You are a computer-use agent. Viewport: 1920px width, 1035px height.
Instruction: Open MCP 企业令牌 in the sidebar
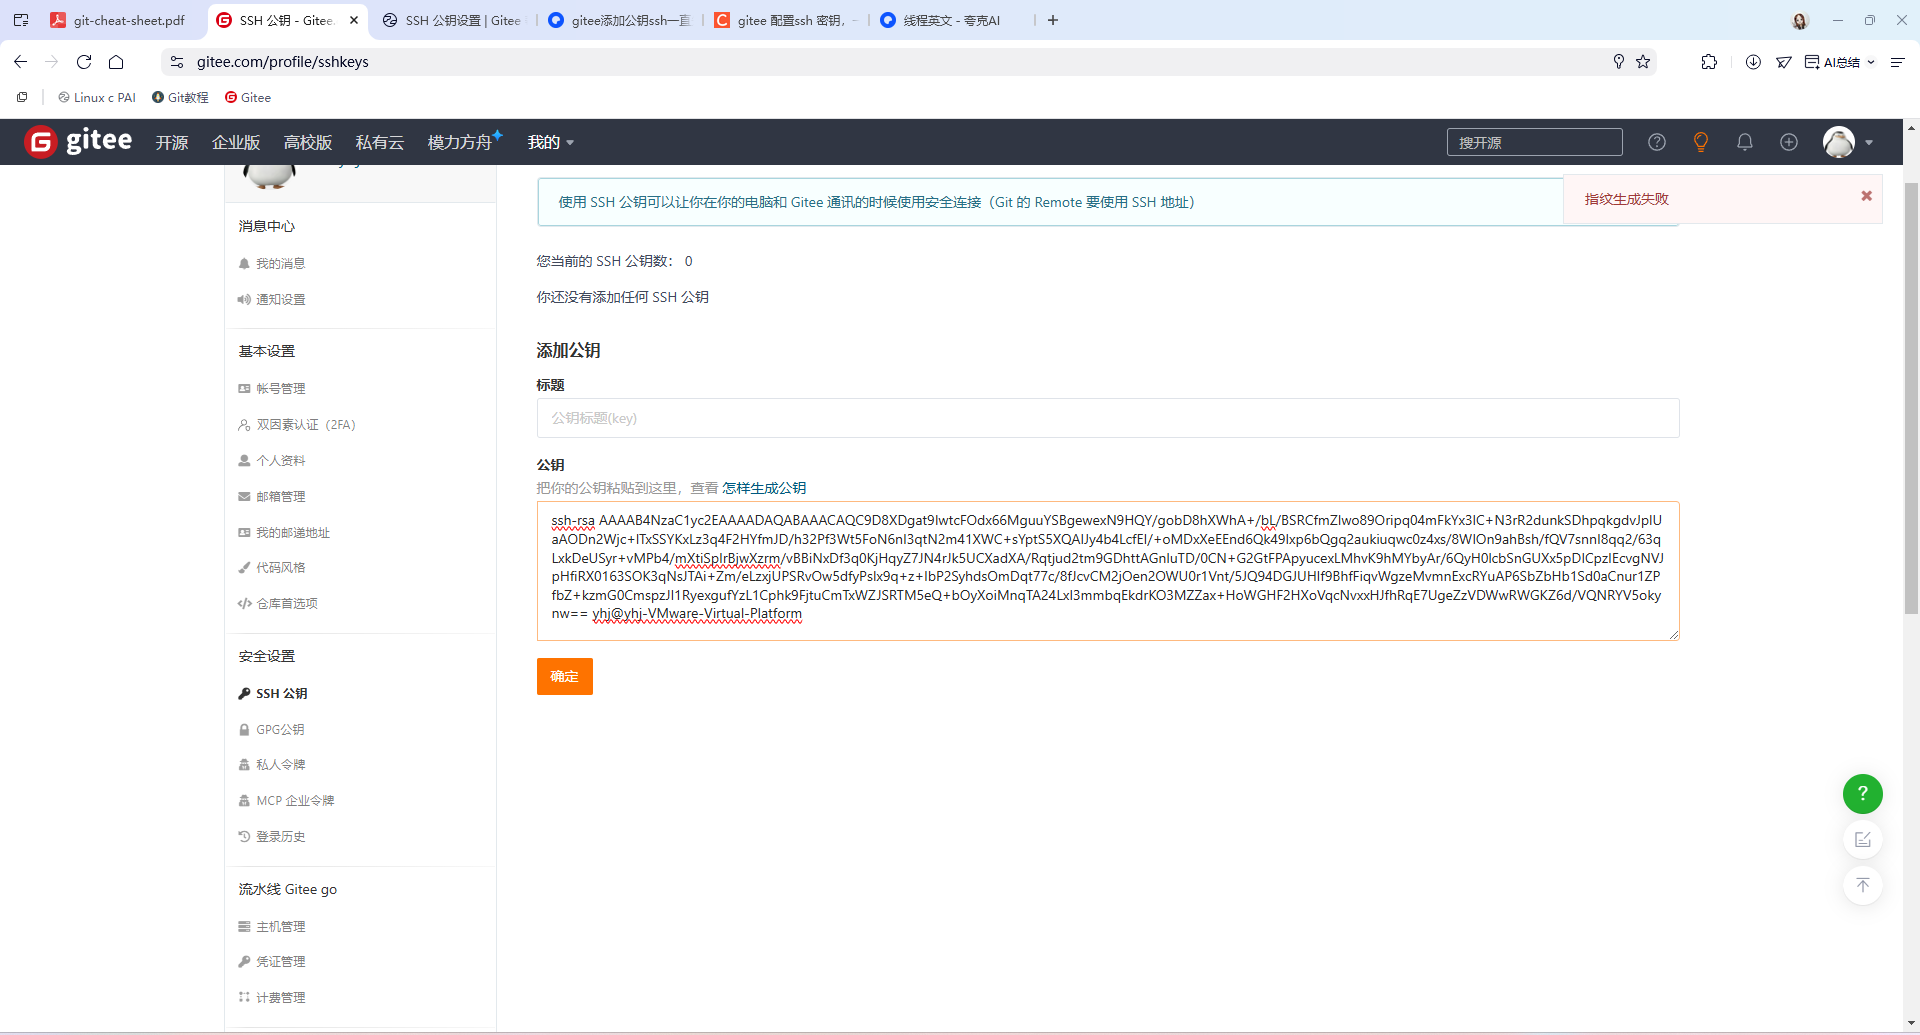(286, 800)
